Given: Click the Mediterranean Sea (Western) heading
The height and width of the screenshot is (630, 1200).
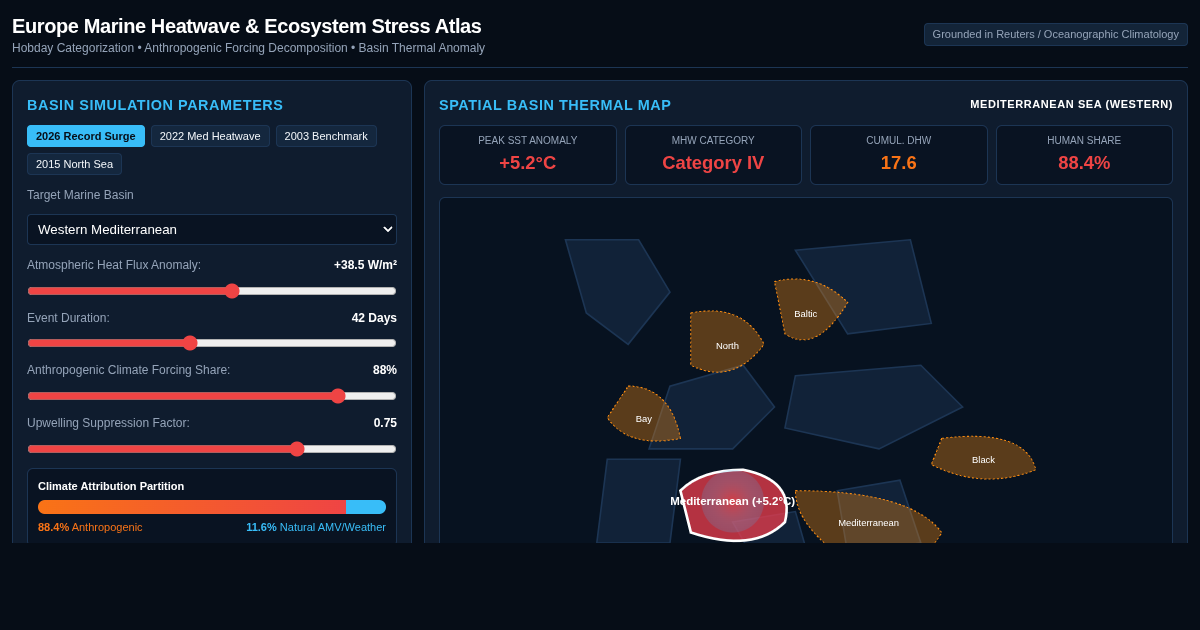Looking at the screenshot, I should [1071, 104].
